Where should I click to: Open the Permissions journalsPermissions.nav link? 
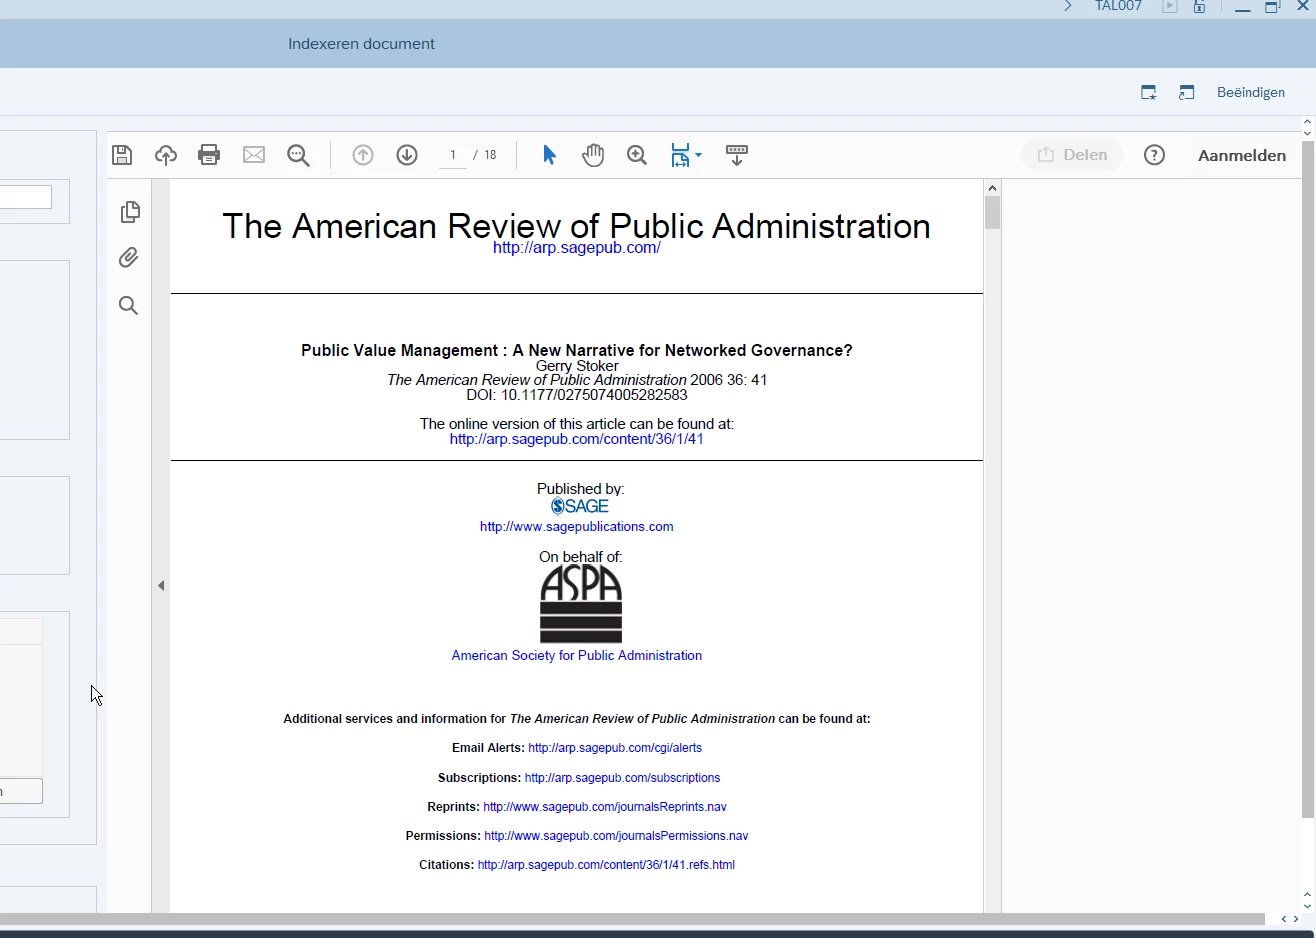[x=616, y=835]
